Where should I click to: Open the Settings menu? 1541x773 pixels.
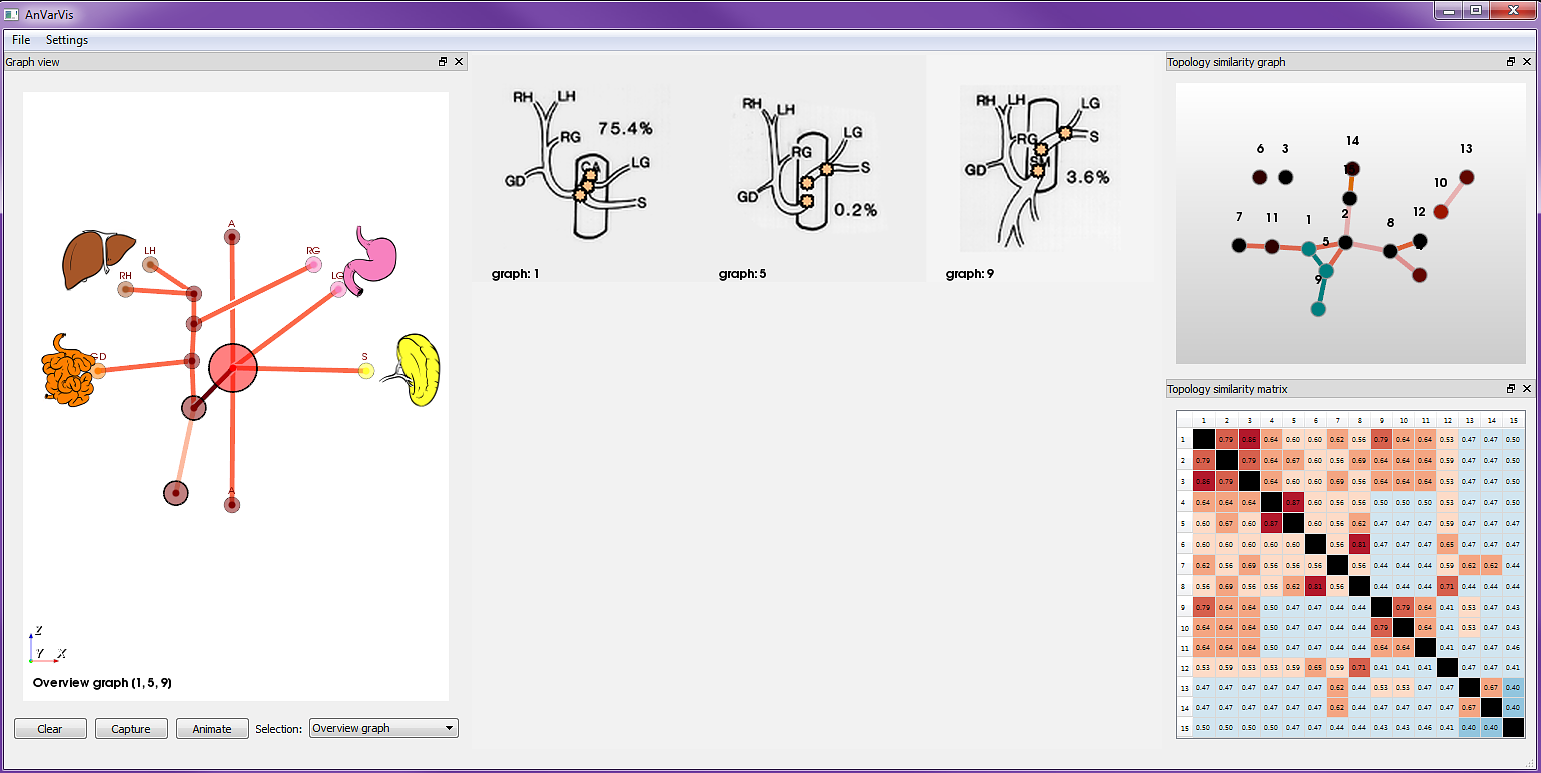click(x=67, y=40)
